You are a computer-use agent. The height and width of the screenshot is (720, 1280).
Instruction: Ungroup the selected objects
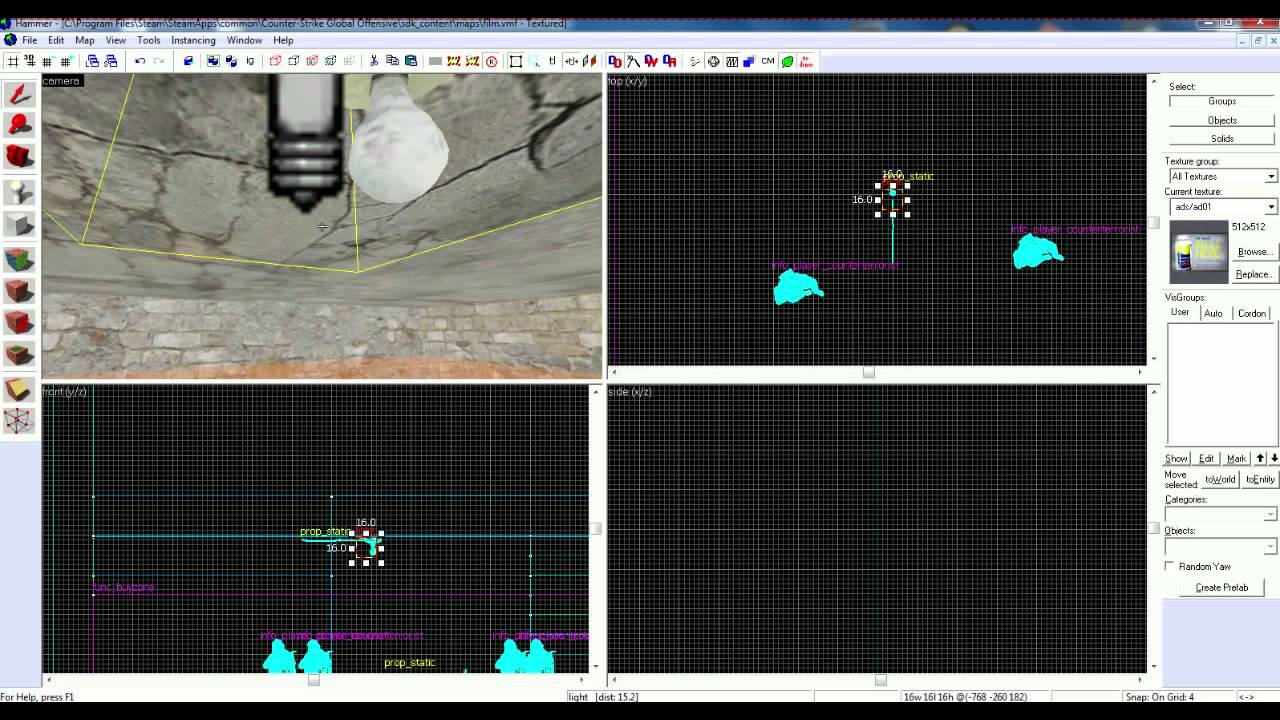231,61
